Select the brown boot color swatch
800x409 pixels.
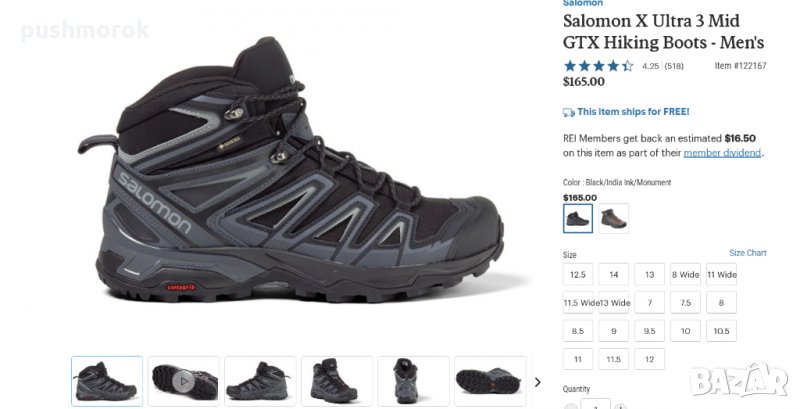point(613,218)
